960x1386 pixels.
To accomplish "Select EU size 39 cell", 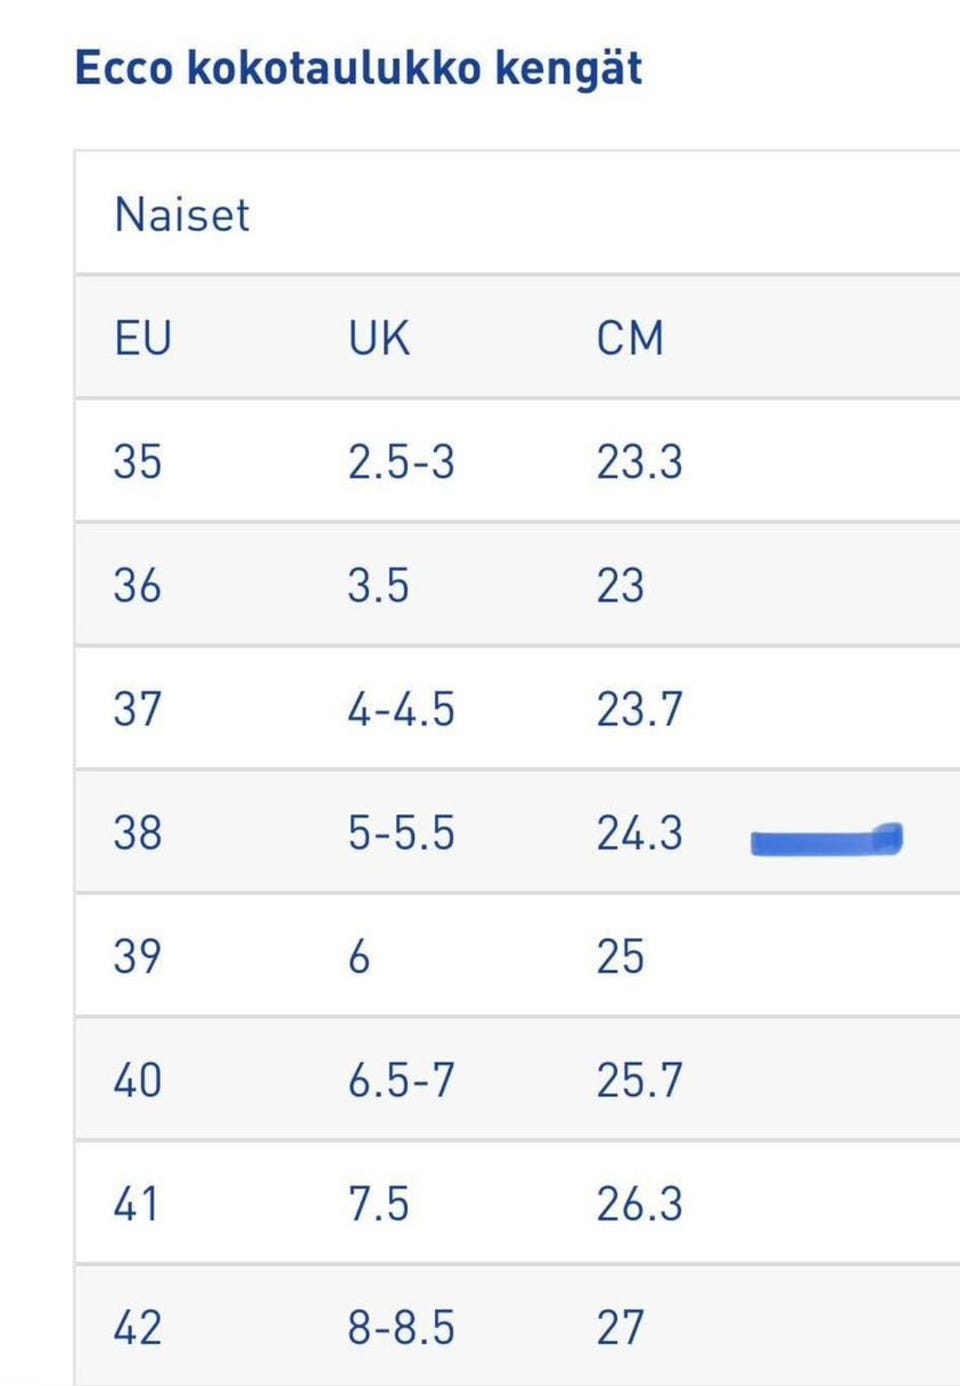I will (138, 956).
